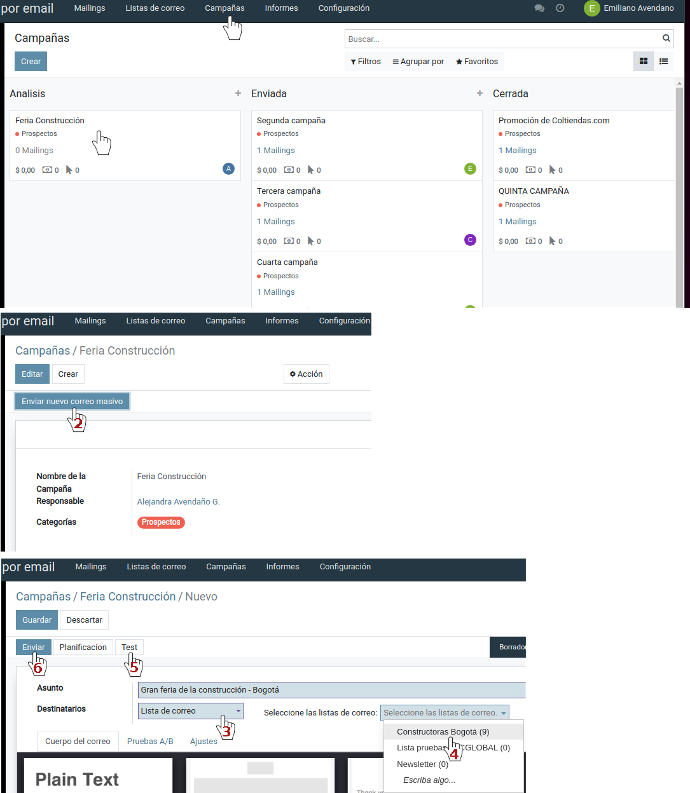Image resolution: width=690 pixels, height=793 pixels.
Task: Open the conversations chat bubble icon
Action: 540,8
